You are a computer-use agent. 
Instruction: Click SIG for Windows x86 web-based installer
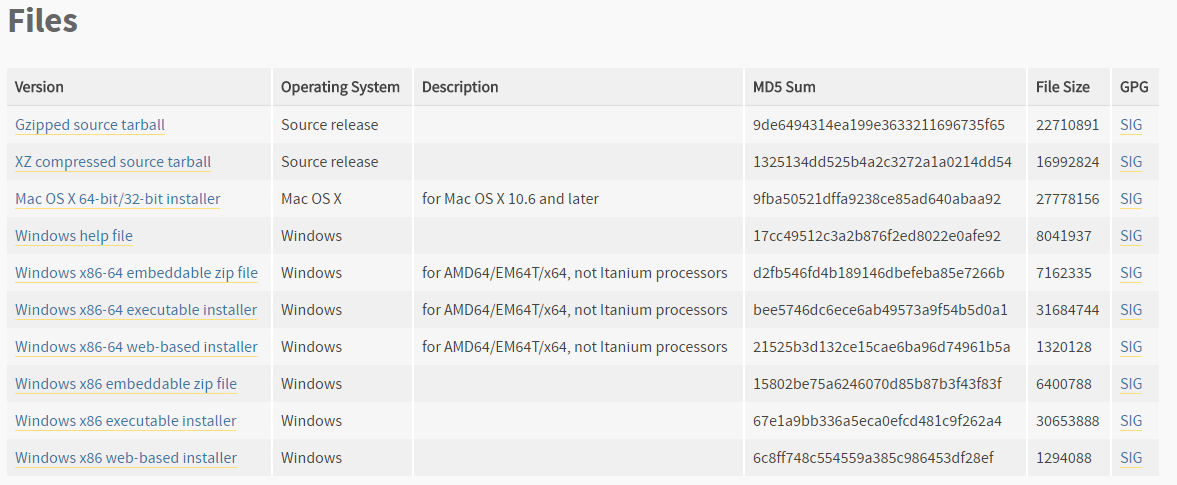tap(1130, 457)
